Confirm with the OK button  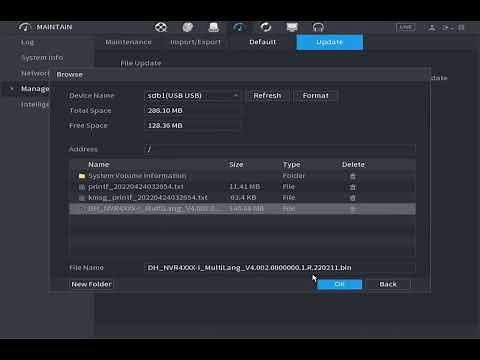(339, 284)
